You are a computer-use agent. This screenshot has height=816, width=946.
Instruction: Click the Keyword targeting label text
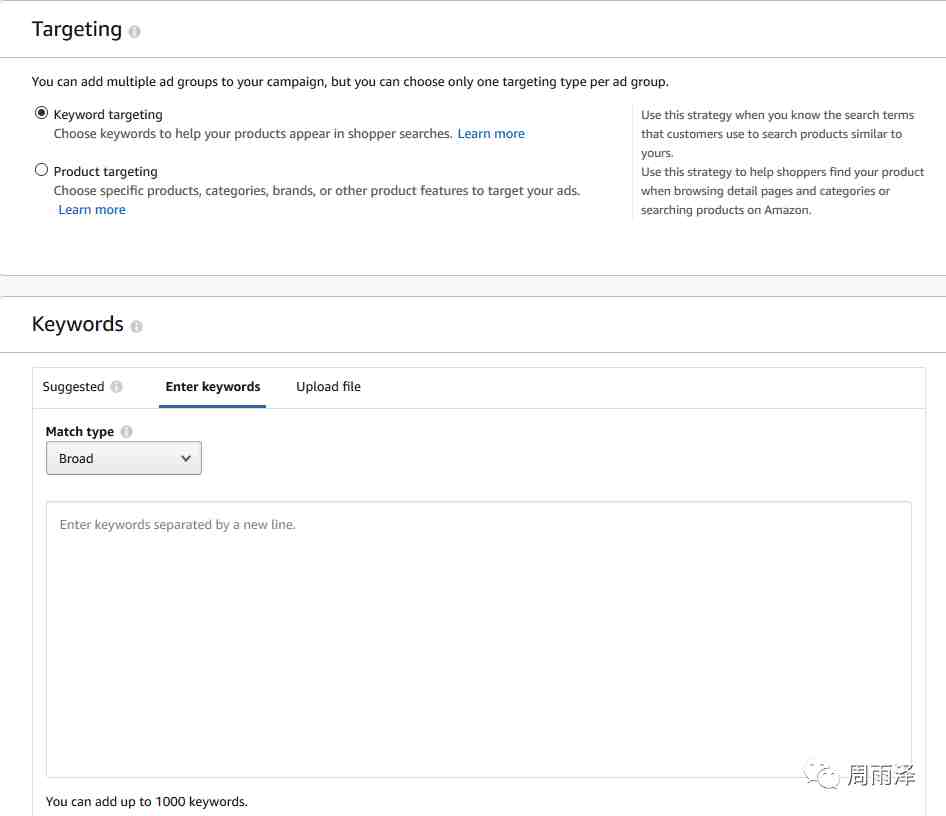108,115
